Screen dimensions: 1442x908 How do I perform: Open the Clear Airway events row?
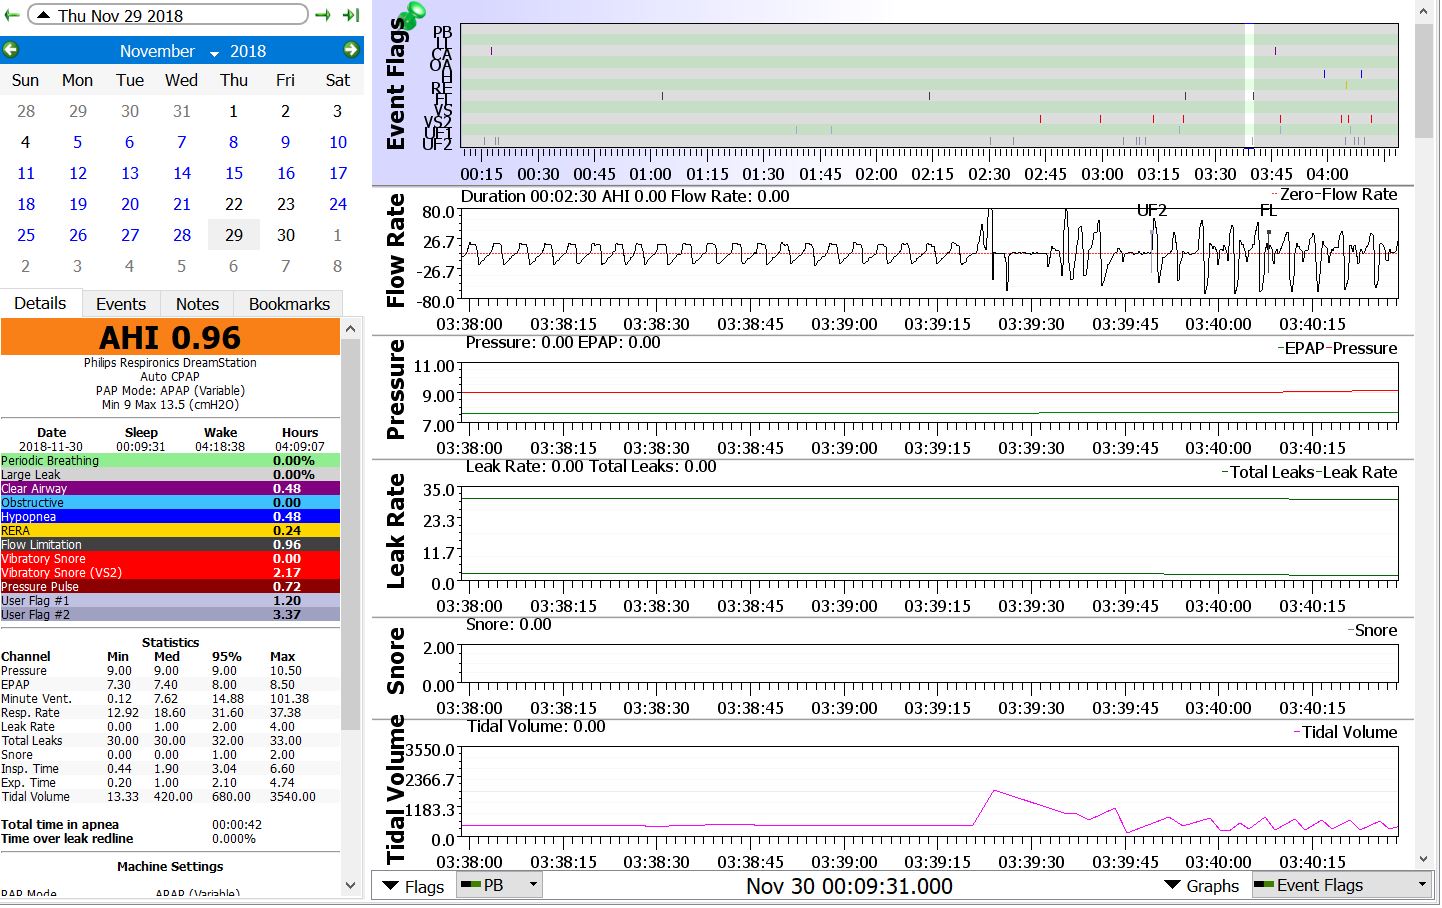[x=170, y=489]
